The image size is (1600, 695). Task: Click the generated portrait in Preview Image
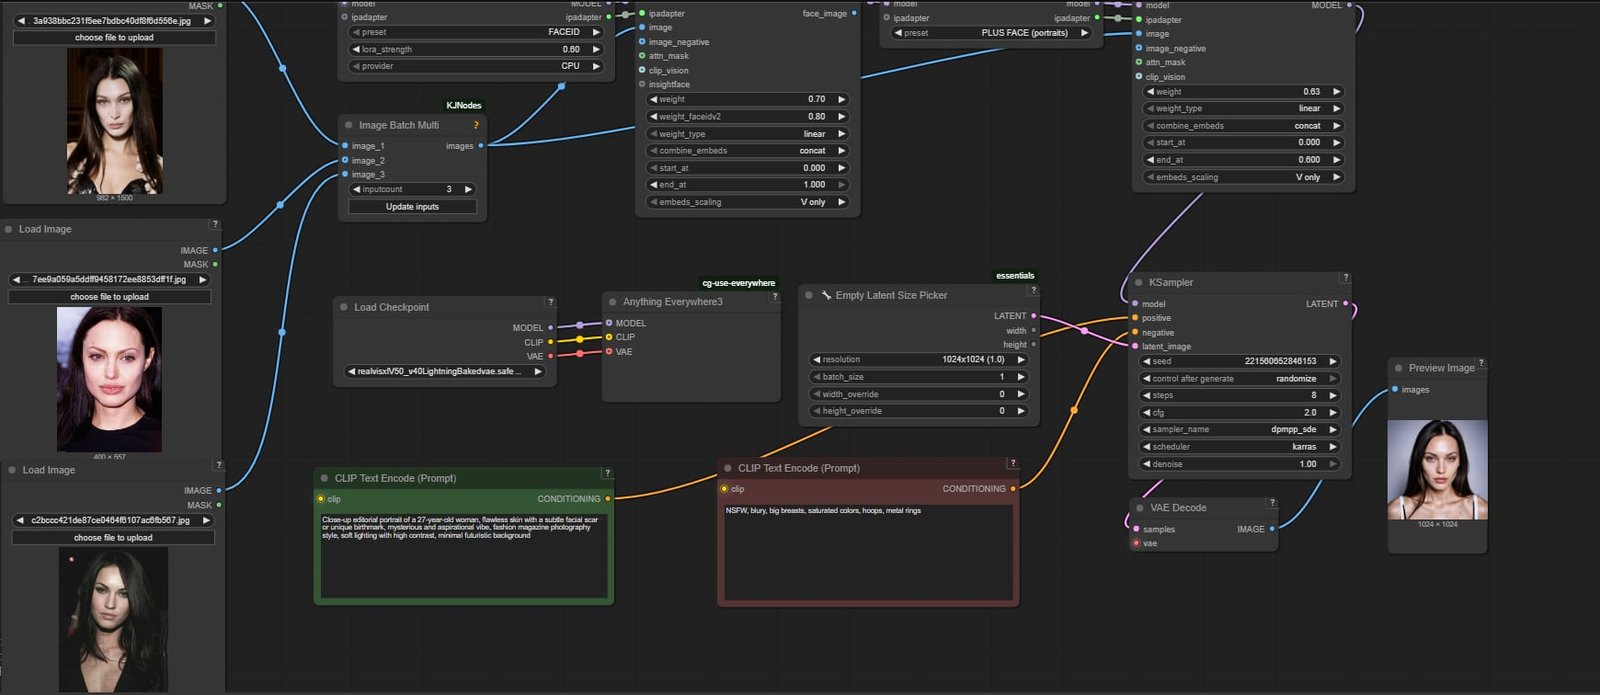pos(1437,469)
